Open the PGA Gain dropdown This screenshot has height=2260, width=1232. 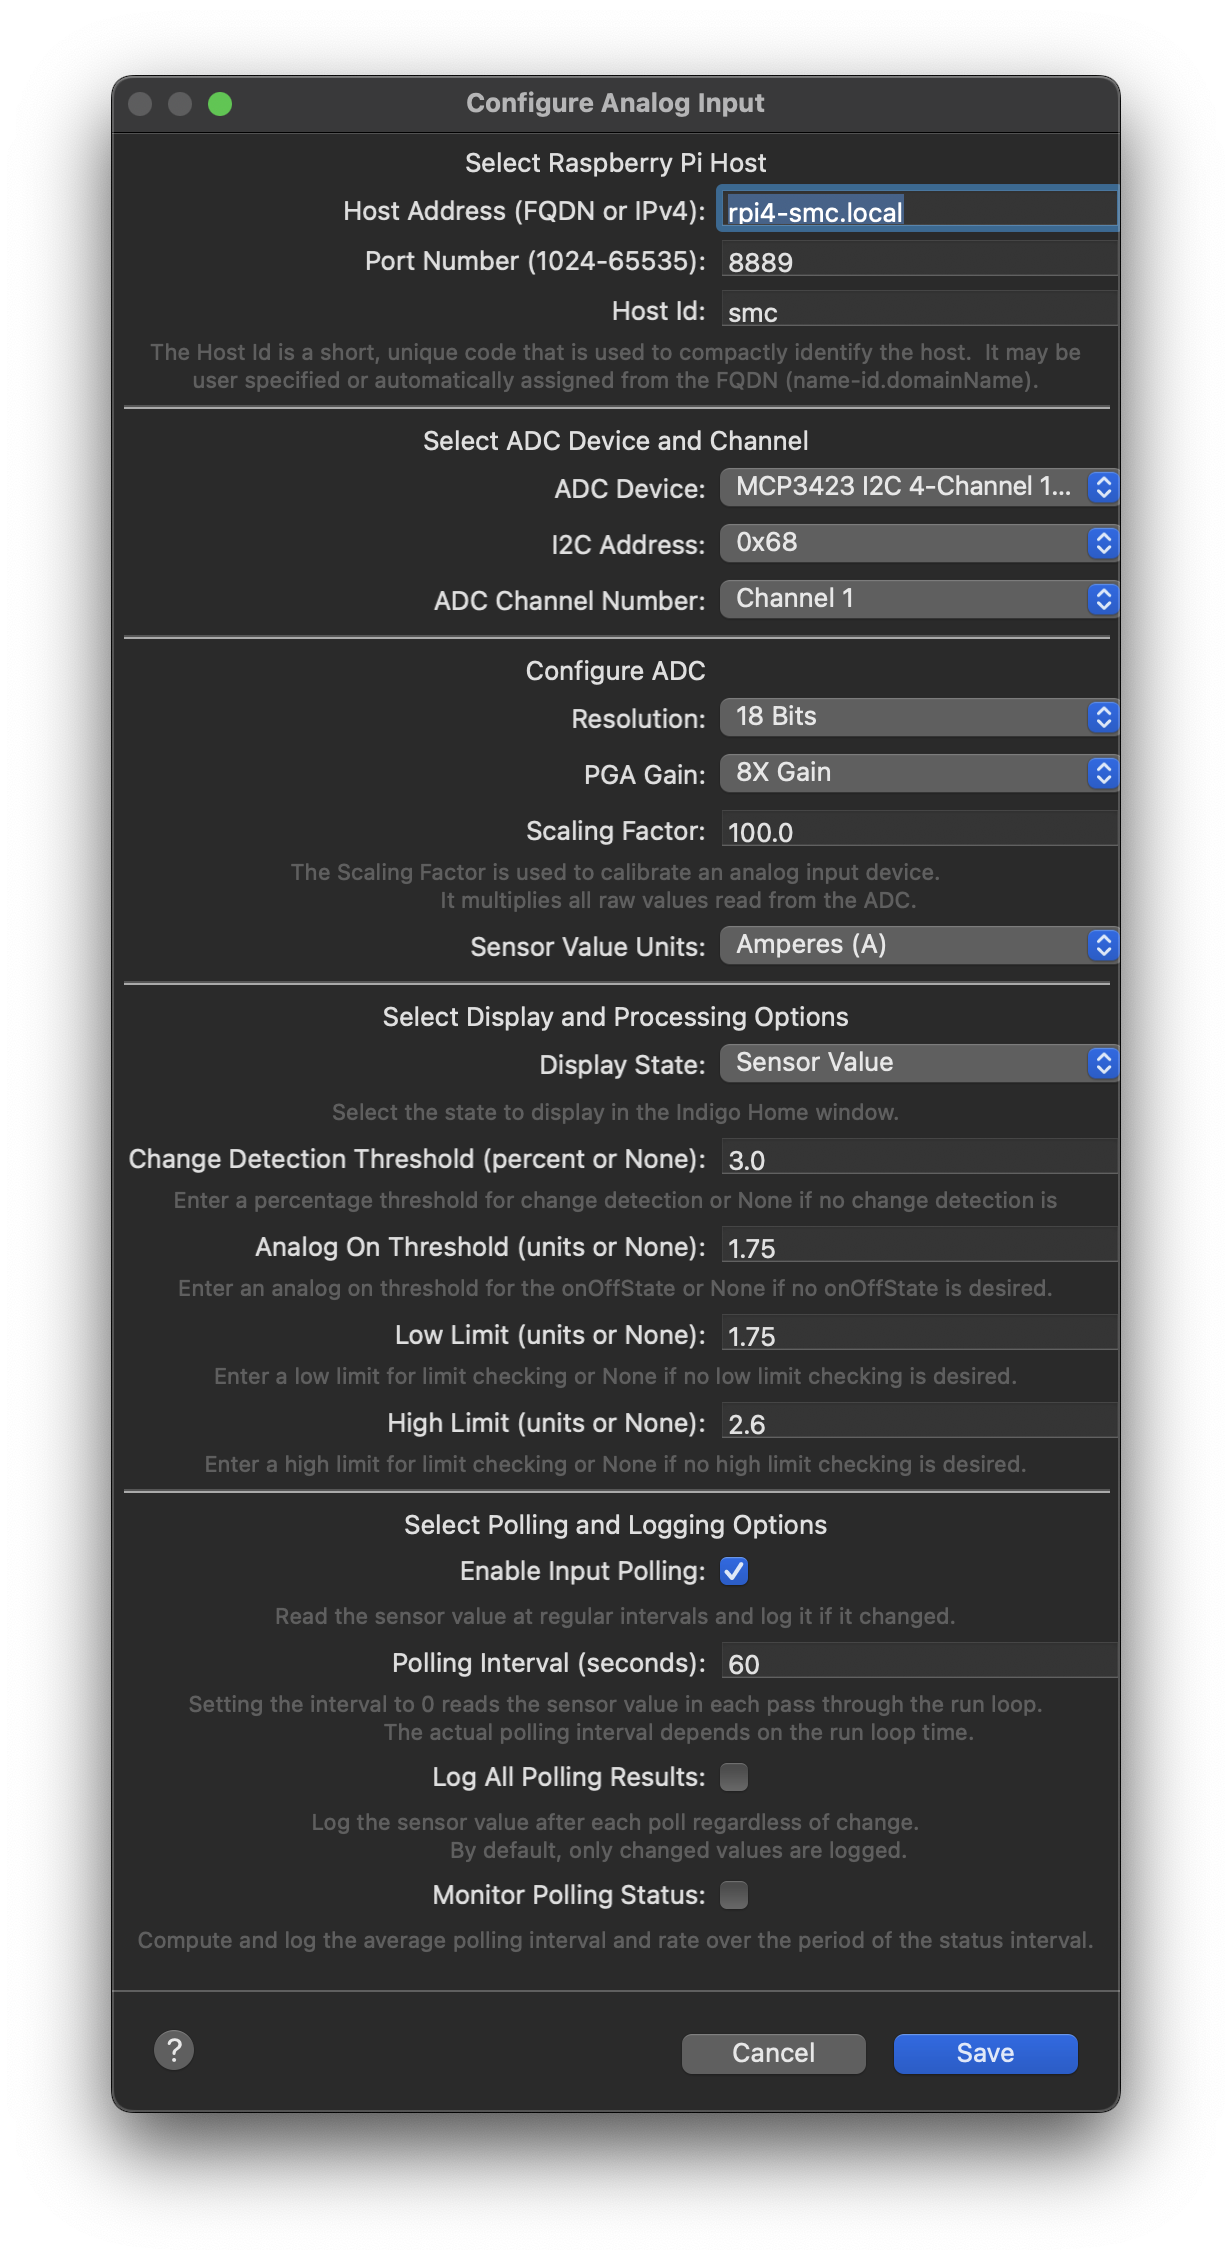pyautogui.click(x=919, y=773)
